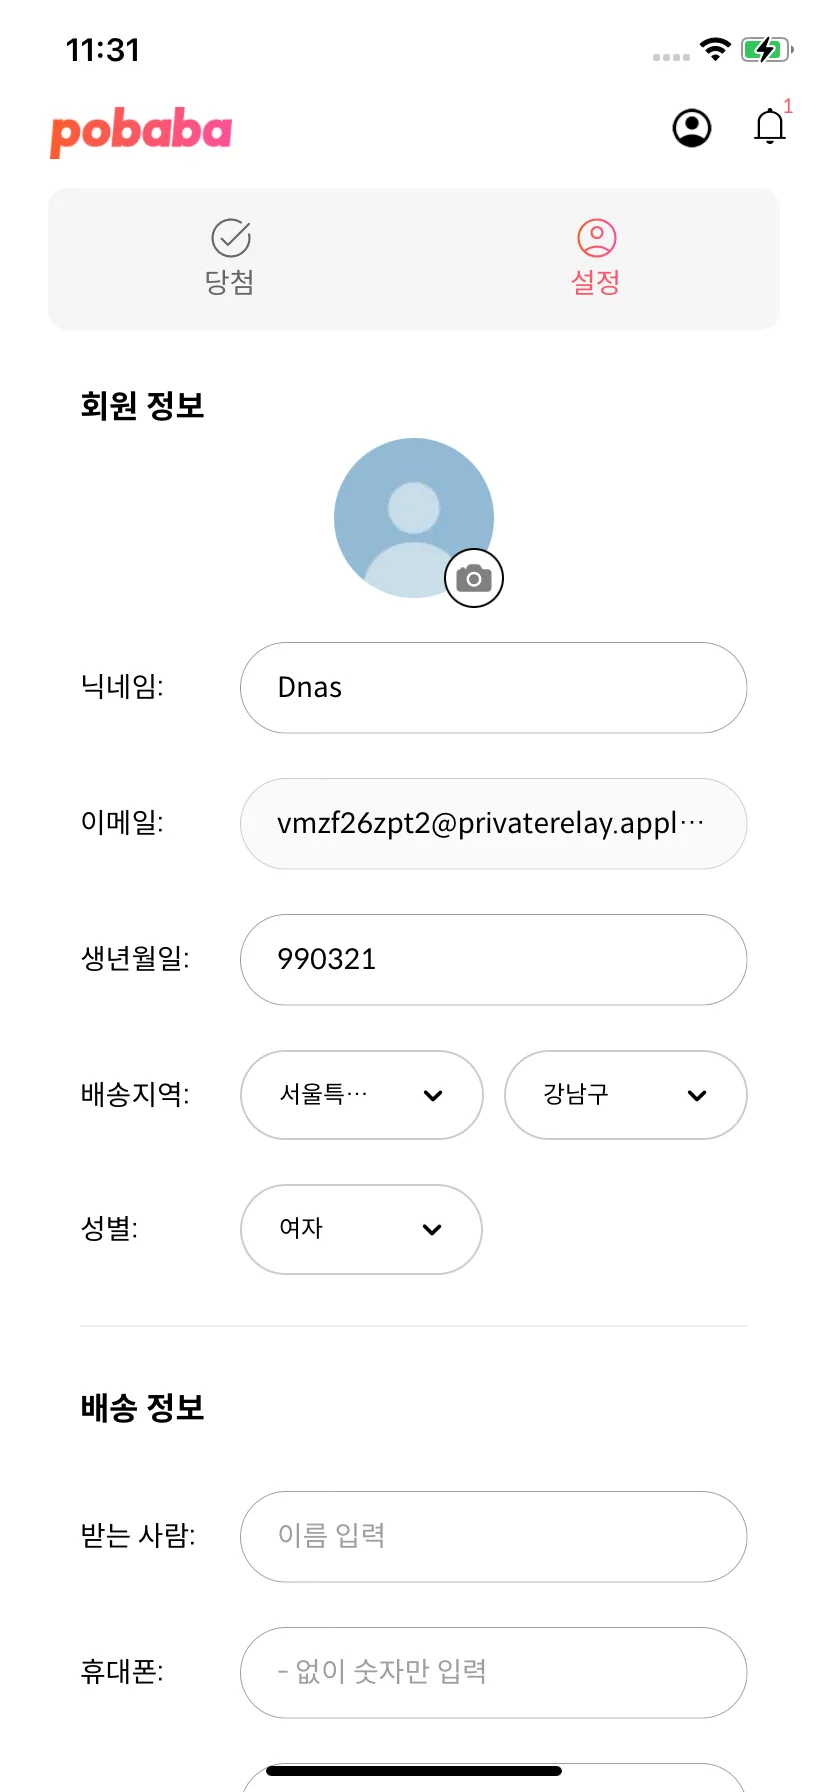The width and height of the screenshot is (828, 1792).
Task: Expand the 서울특… region dropdown
Action: click(x=362, y=1095)
